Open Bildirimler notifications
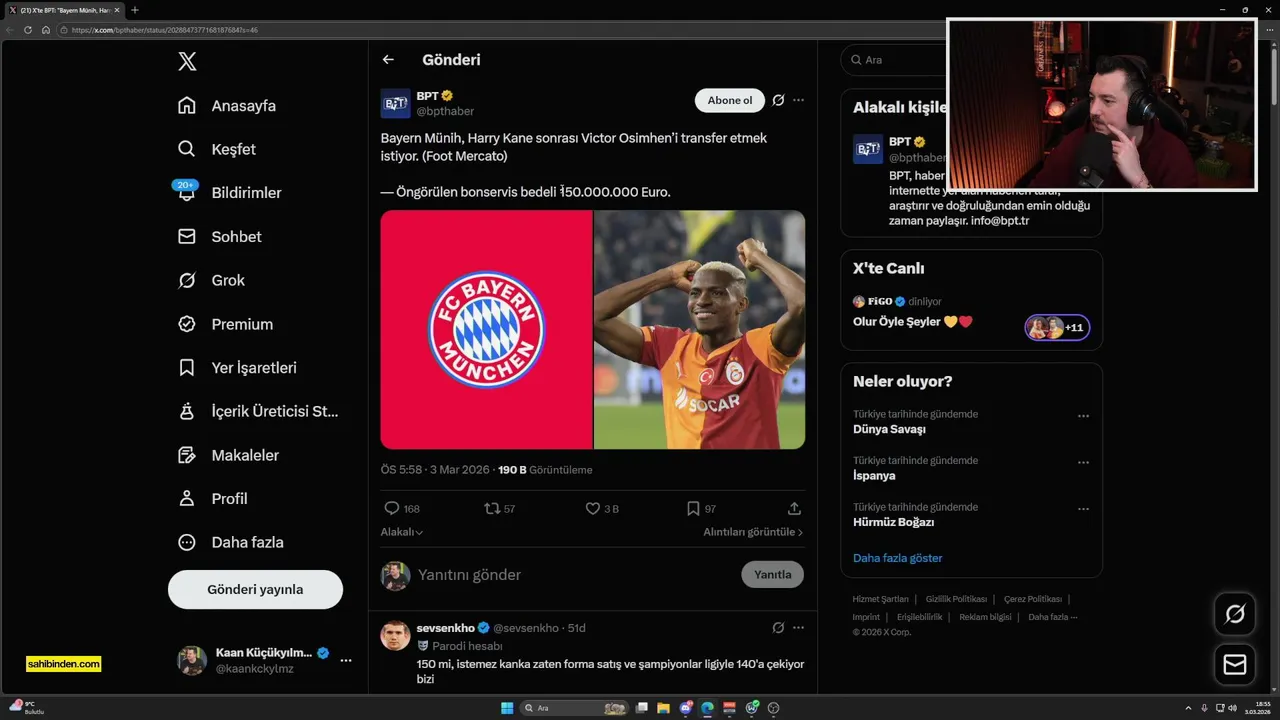This screenshot has width=1280, height=720. (x=229, y=193)
